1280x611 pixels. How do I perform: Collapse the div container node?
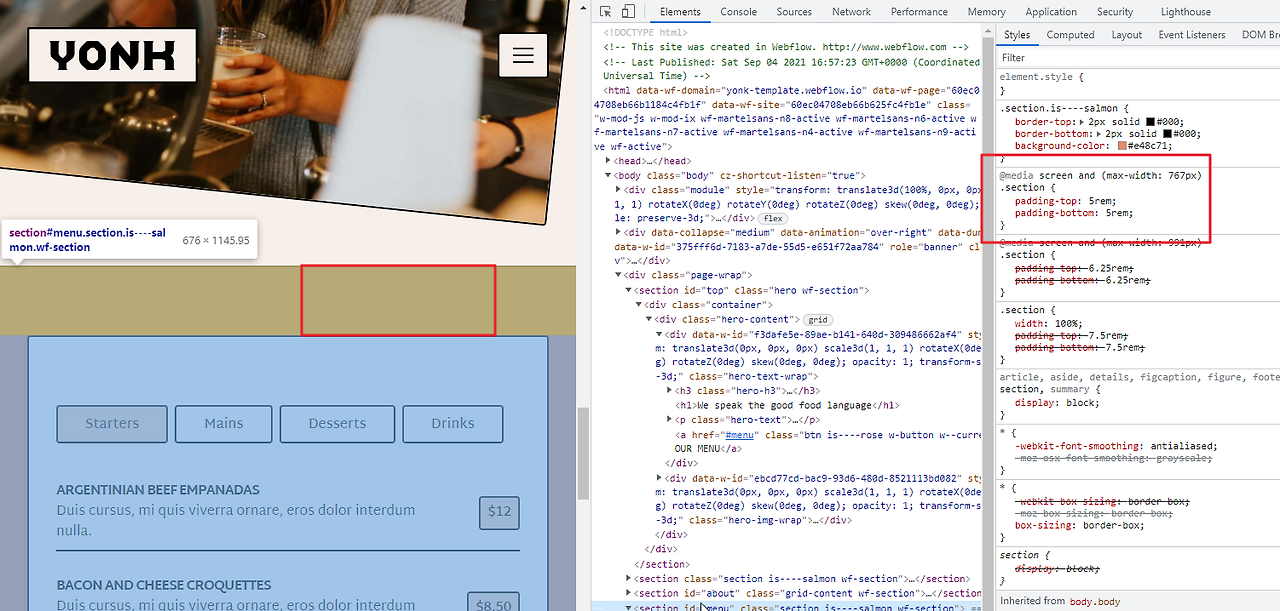click(638, 304)
